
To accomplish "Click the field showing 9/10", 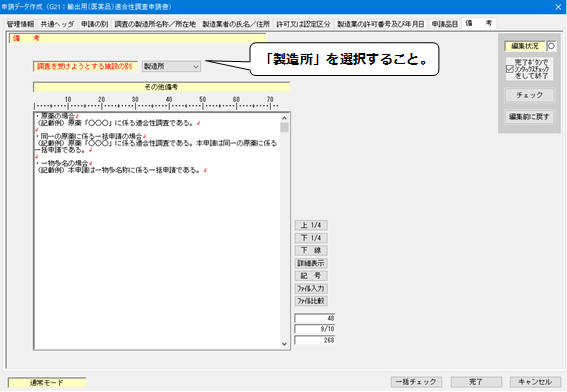I will pos(315,329).
